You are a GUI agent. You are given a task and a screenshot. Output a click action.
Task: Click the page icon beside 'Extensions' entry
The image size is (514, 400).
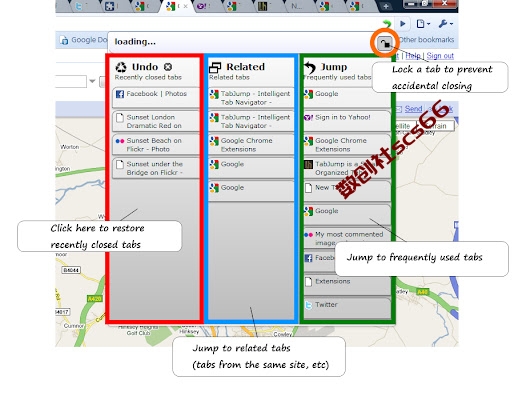(x=309, y=282)
